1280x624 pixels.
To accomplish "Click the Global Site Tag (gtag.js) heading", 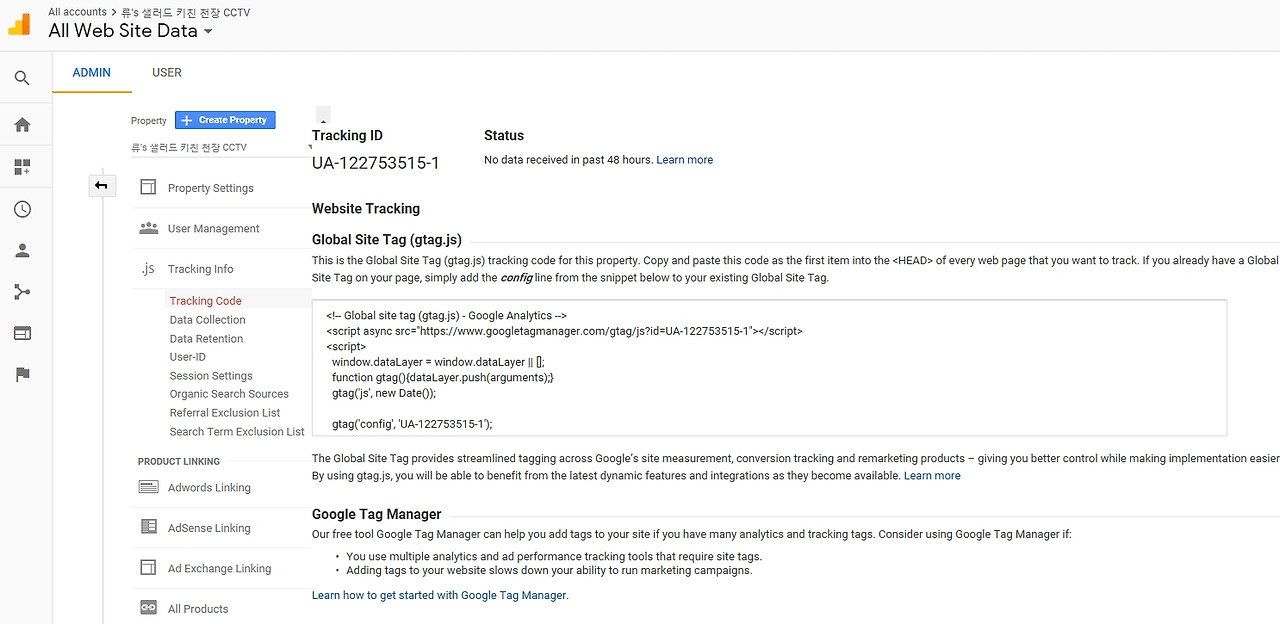I will [x=387, y=240].
